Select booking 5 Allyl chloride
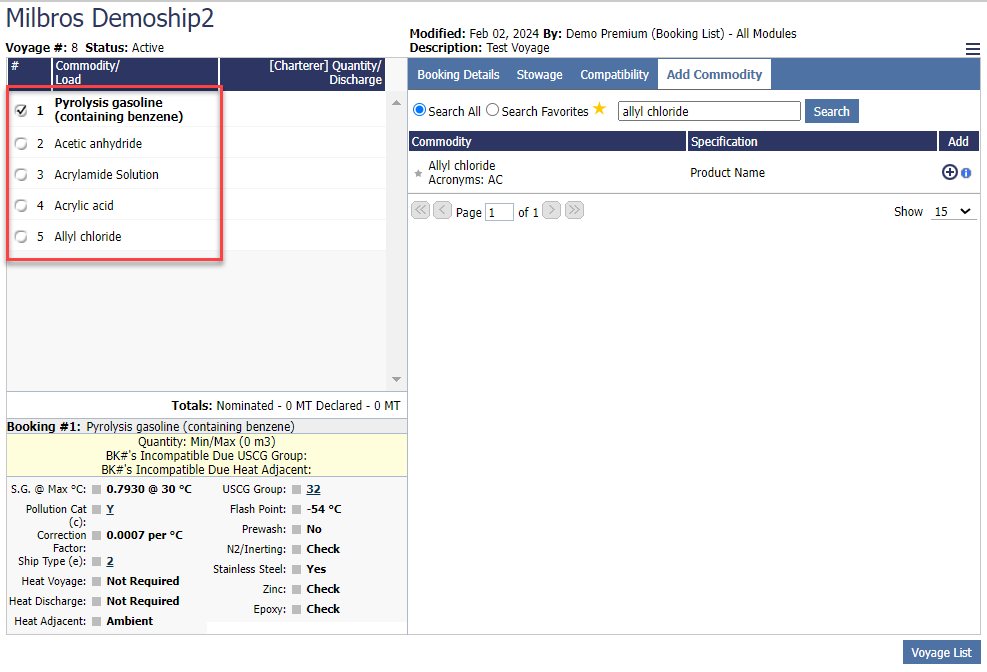This screenshot has width=987, height=672. pos(21,237)
